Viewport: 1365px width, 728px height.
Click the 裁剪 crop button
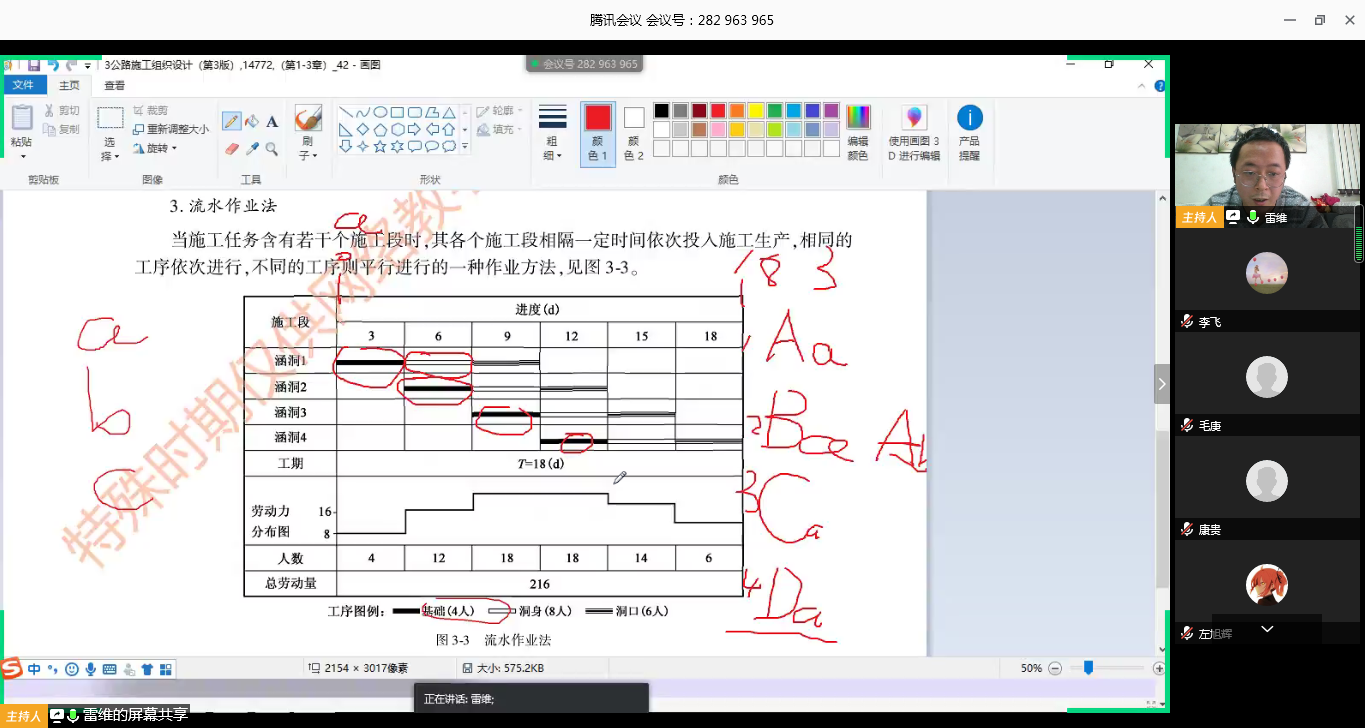coord(152,110)
